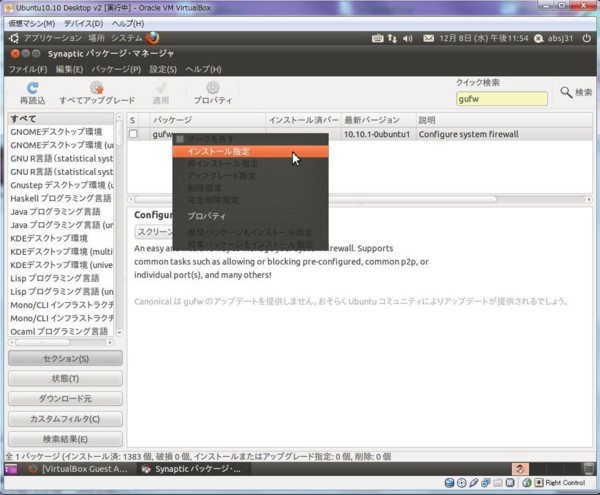Viewport: 600px width, 495px height.
Task: Click the ダウンロード元 button
Action: (65, 399)
